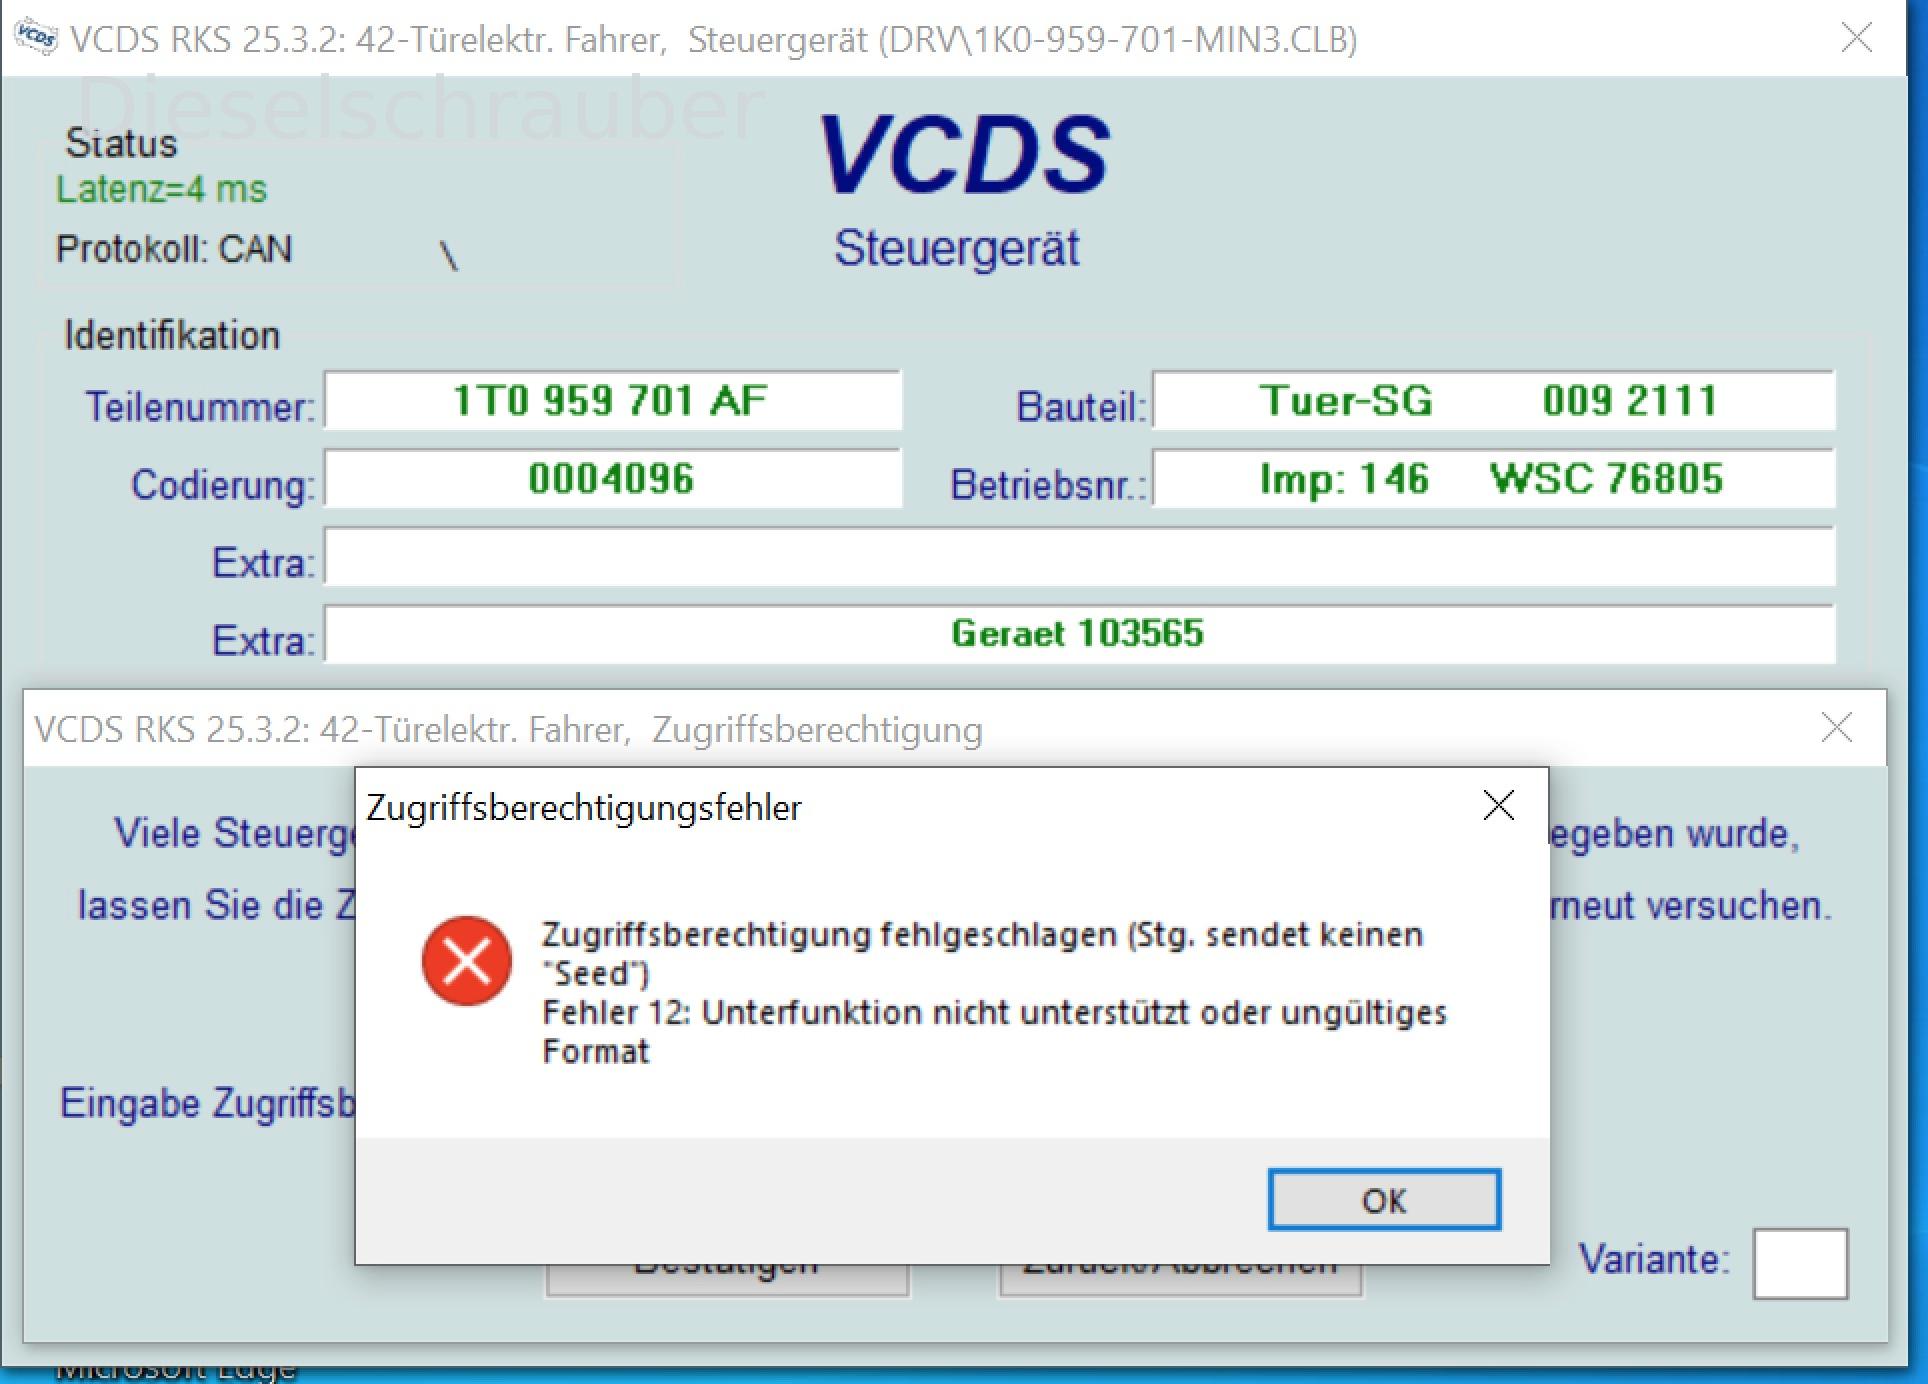Click the Protokoll: CAN text
The width and height of the screenshot is (1928, 1384).
tap(174, 249)
